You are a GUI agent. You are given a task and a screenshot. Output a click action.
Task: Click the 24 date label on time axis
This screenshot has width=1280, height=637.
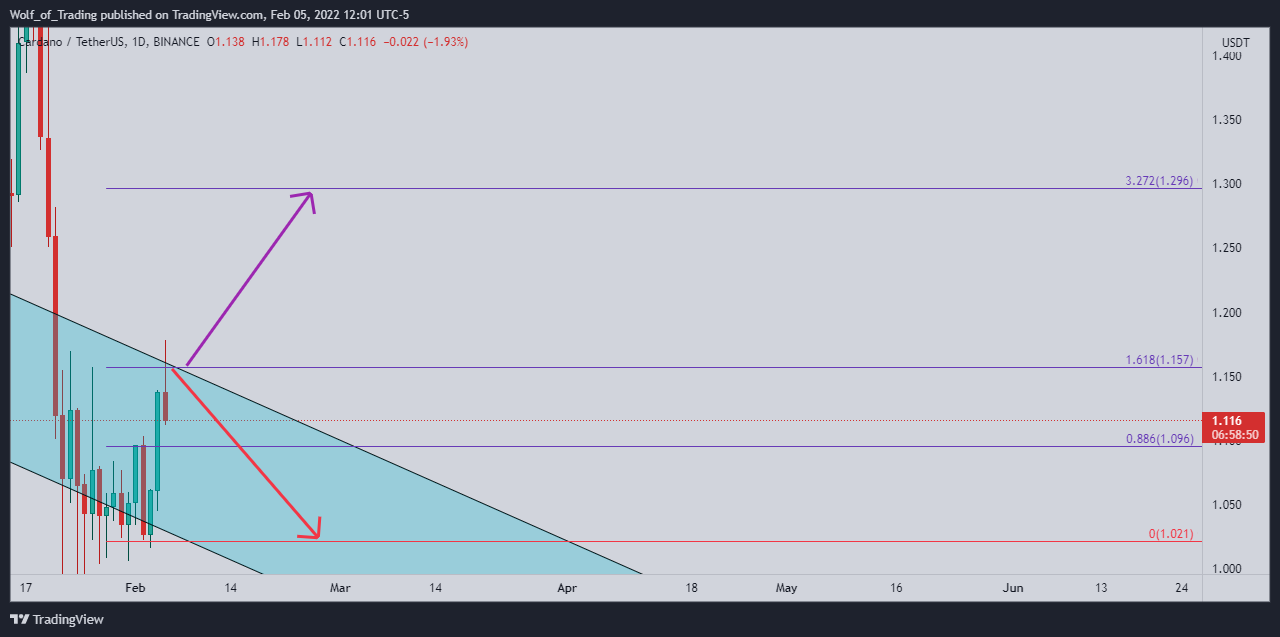(1182, 588)
